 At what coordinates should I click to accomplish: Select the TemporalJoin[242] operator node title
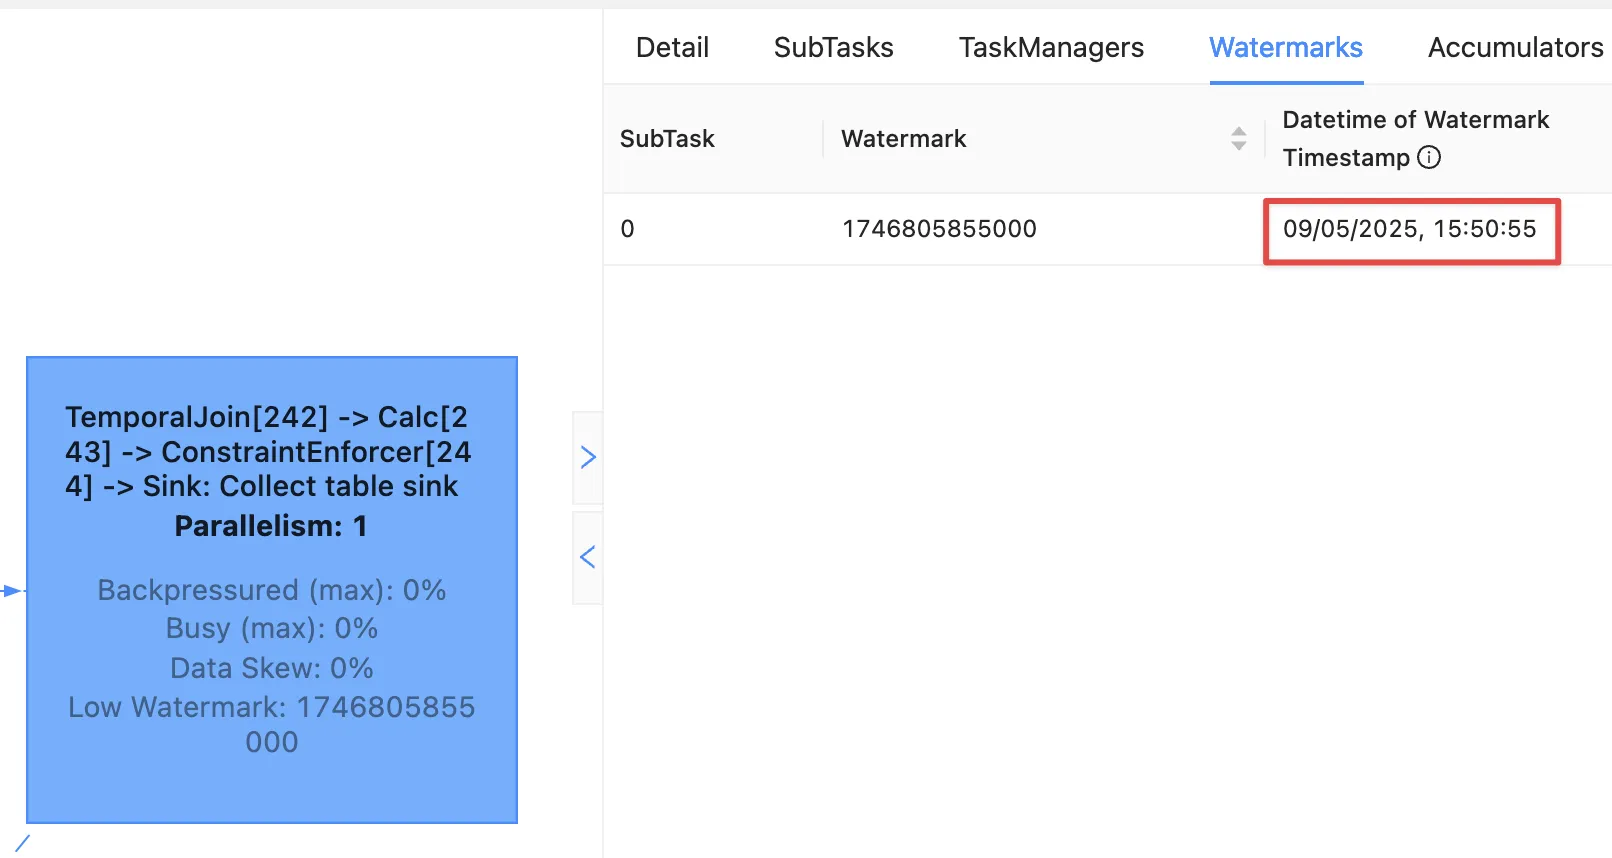[x=268, y=451]
